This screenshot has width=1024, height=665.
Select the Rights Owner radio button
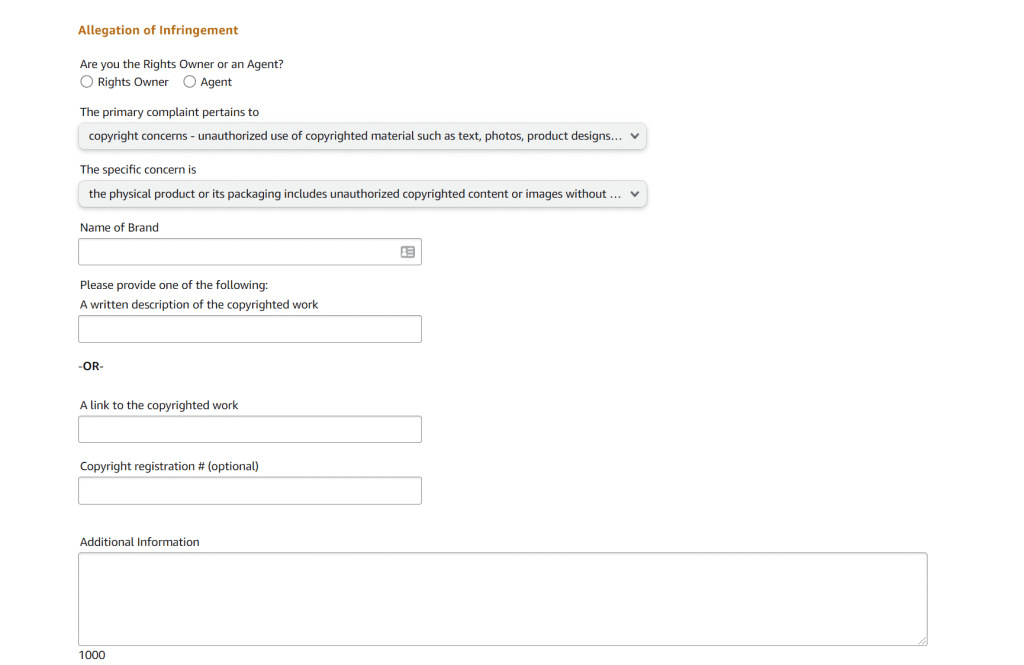coord(87,82)
